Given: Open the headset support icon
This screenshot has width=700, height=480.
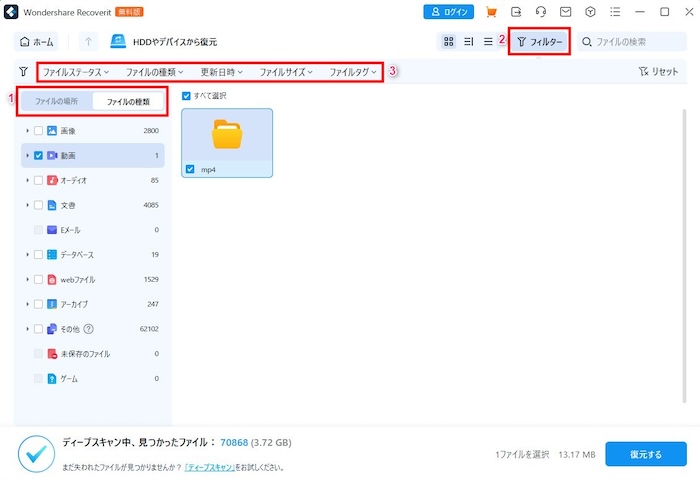Looking at the screenshot, I should click(x=540, y=12).
